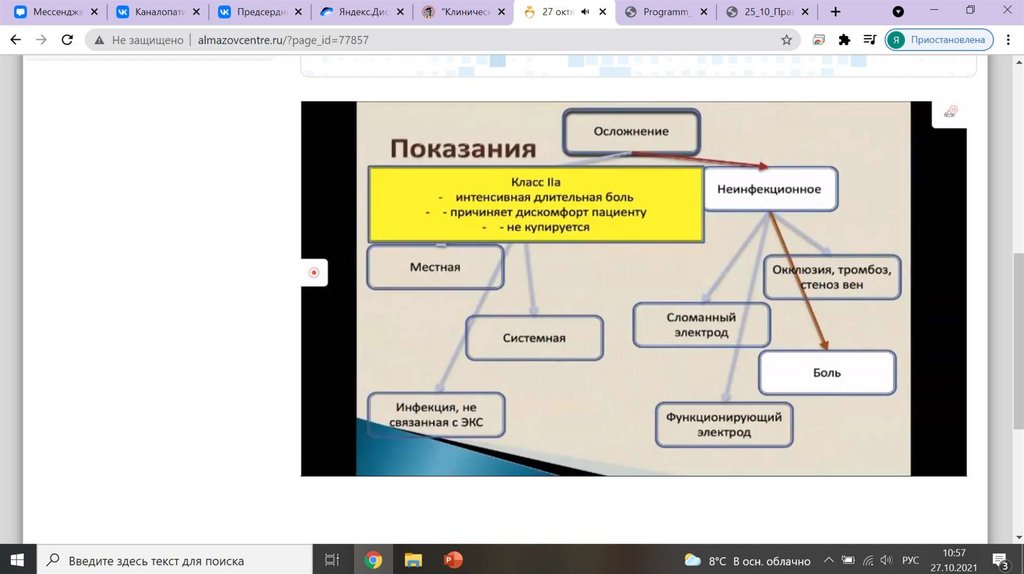Close the 25_10_Пра tab
Image resolution: width=1024 pixels, height=574 pixels.
coord(805,12)
